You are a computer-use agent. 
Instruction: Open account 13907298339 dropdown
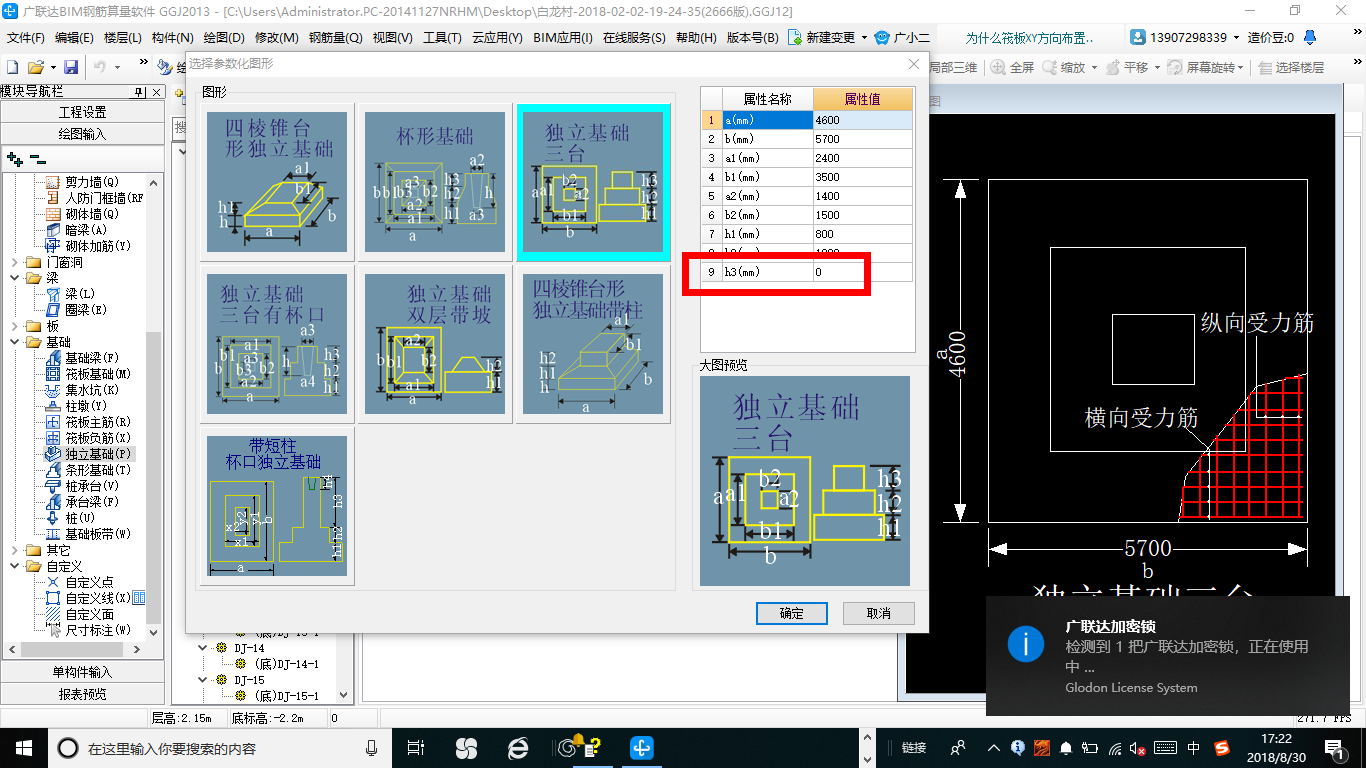click(x=1236, y=38)
